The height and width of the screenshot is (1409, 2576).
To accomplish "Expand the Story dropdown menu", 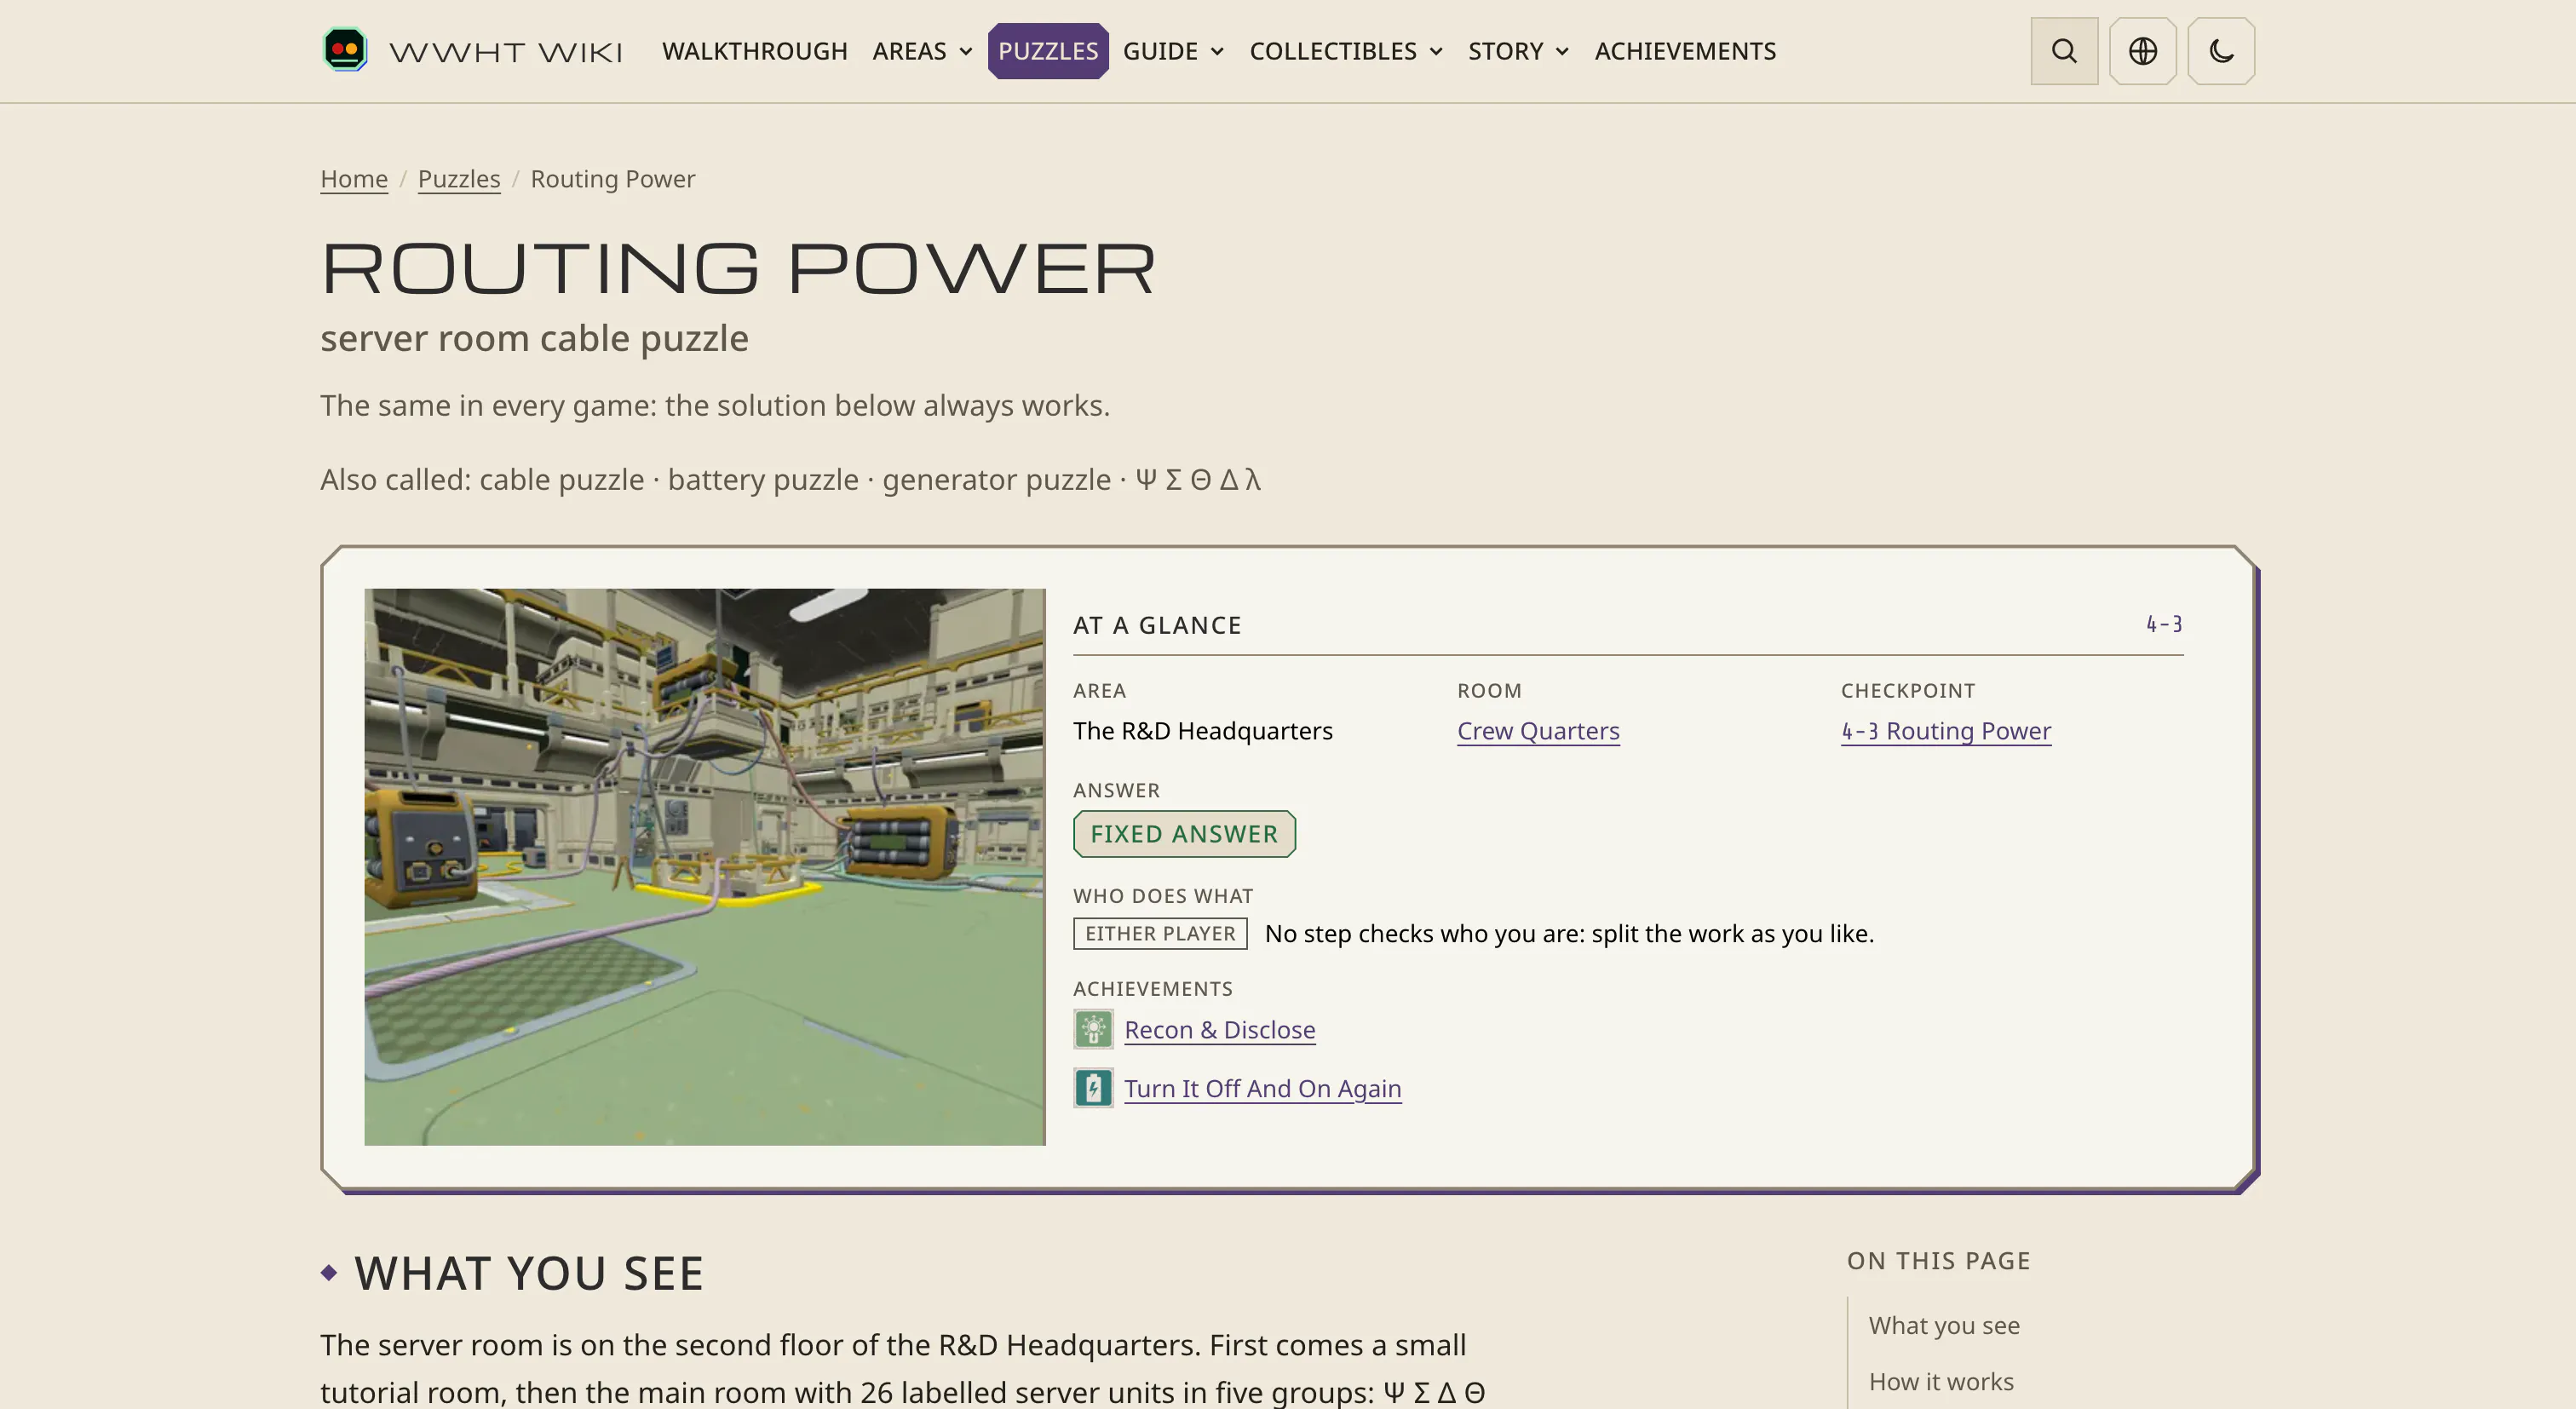I will 1518,51.
